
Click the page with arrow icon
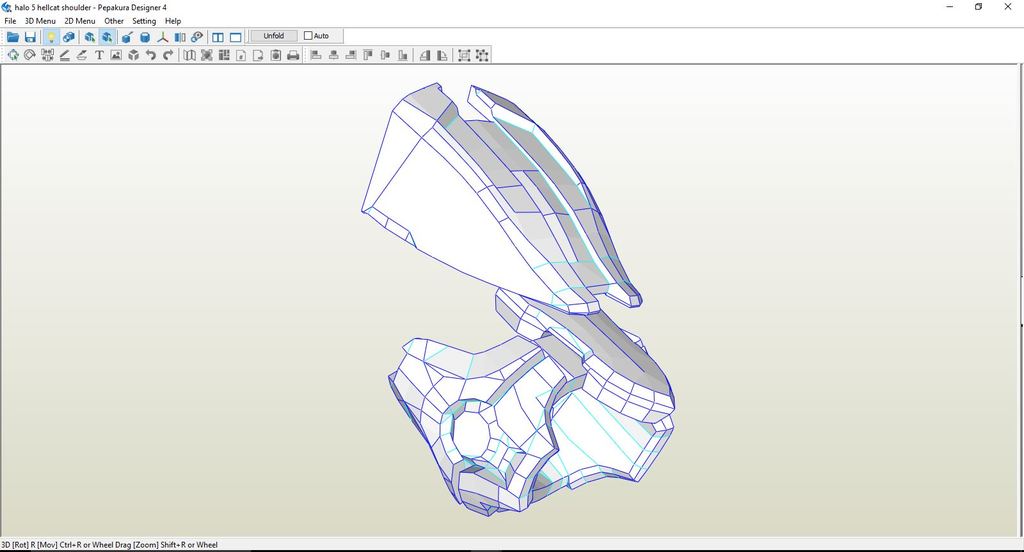(x=258, y=56)
